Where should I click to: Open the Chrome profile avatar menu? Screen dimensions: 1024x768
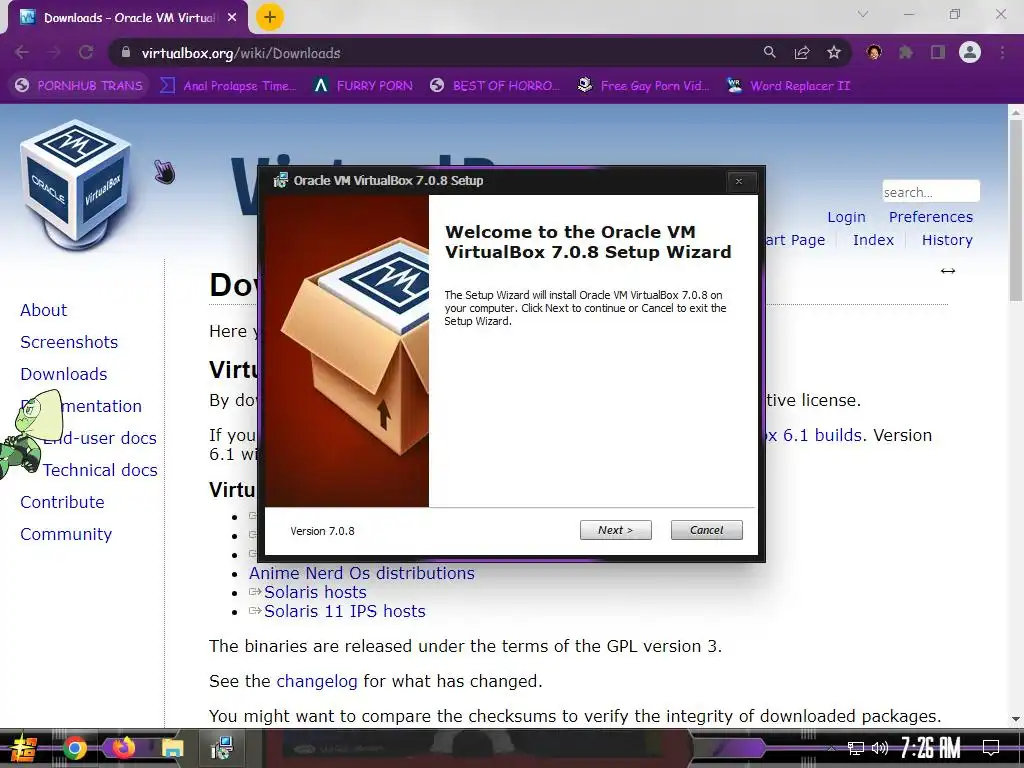pyautogui.click(x=970, y=52)
